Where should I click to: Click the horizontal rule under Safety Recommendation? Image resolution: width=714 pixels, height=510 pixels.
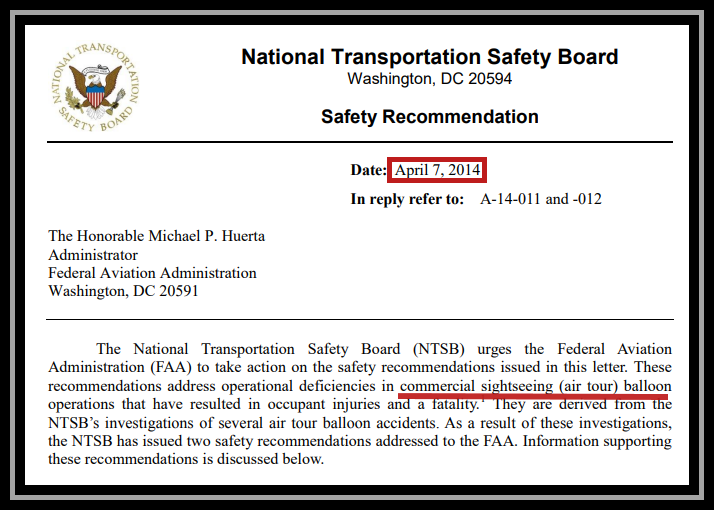pyautogui.click(x=360, y=142)
